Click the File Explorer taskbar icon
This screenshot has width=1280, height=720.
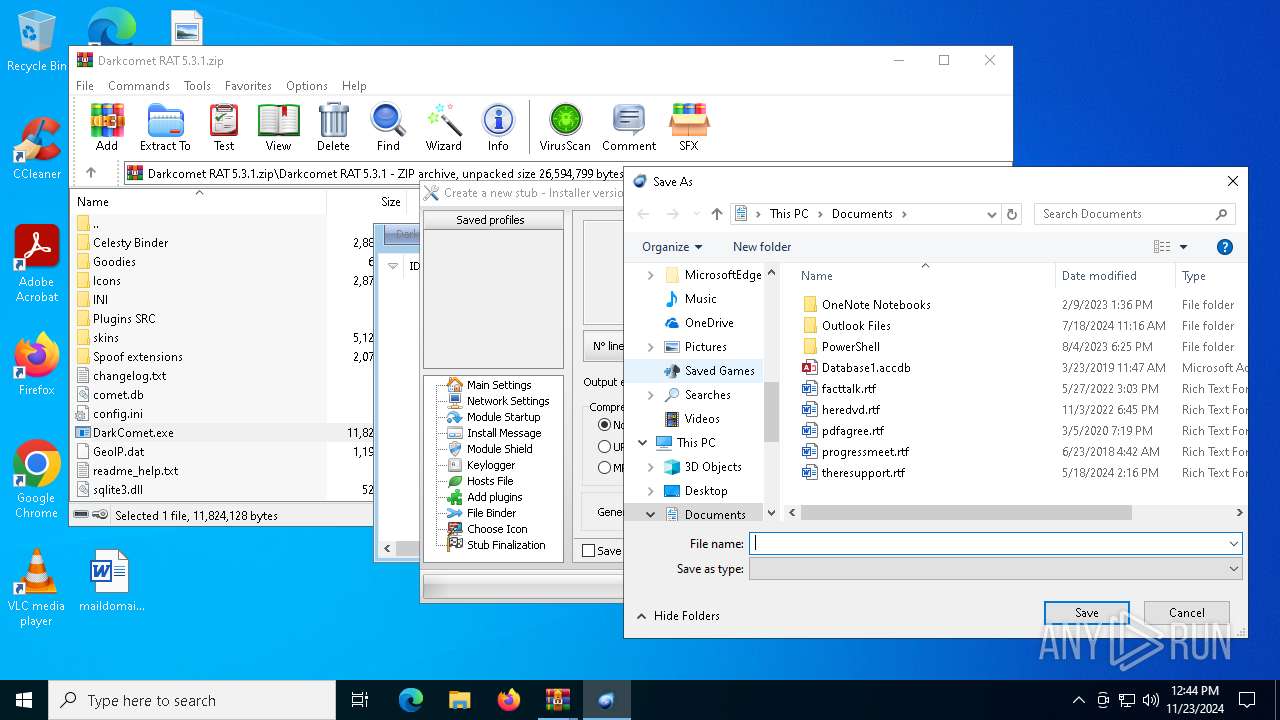click(x=459, y=700)
